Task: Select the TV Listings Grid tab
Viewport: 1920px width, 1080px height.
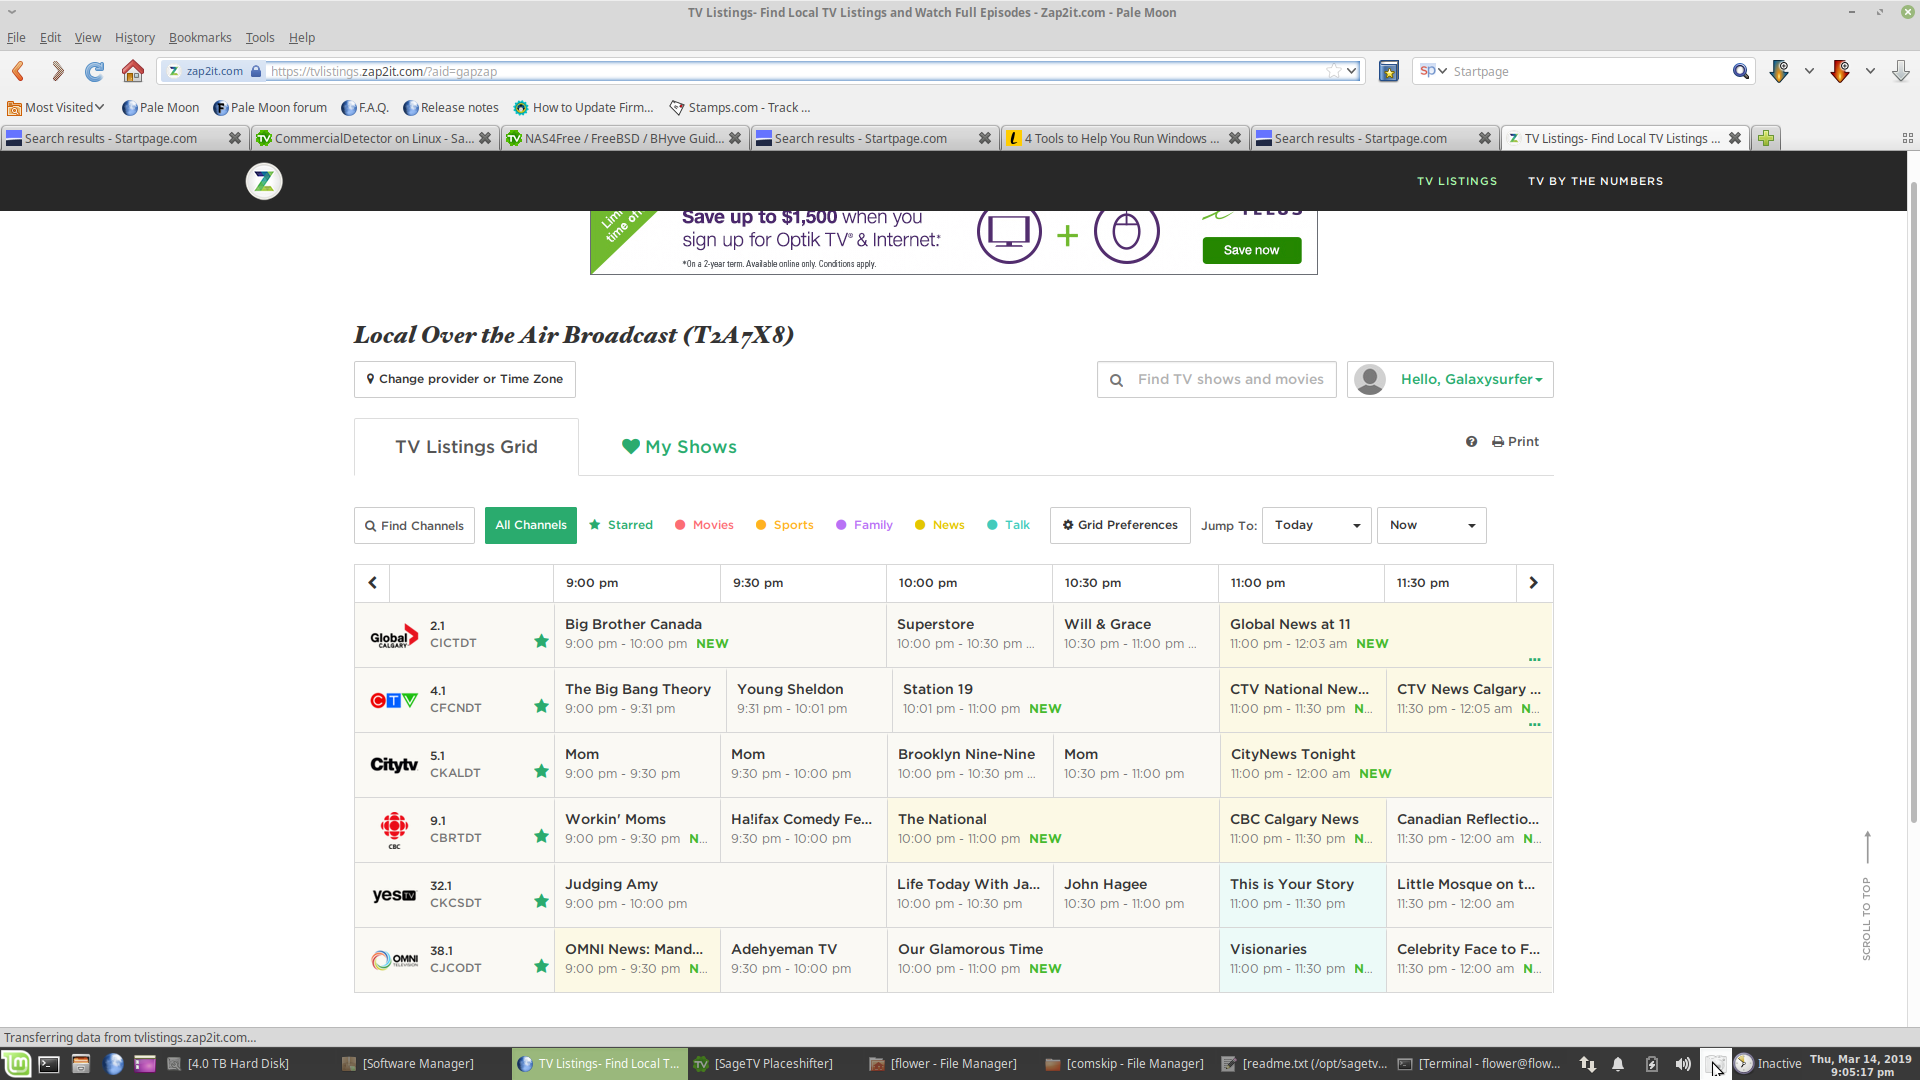Action: 466,447
